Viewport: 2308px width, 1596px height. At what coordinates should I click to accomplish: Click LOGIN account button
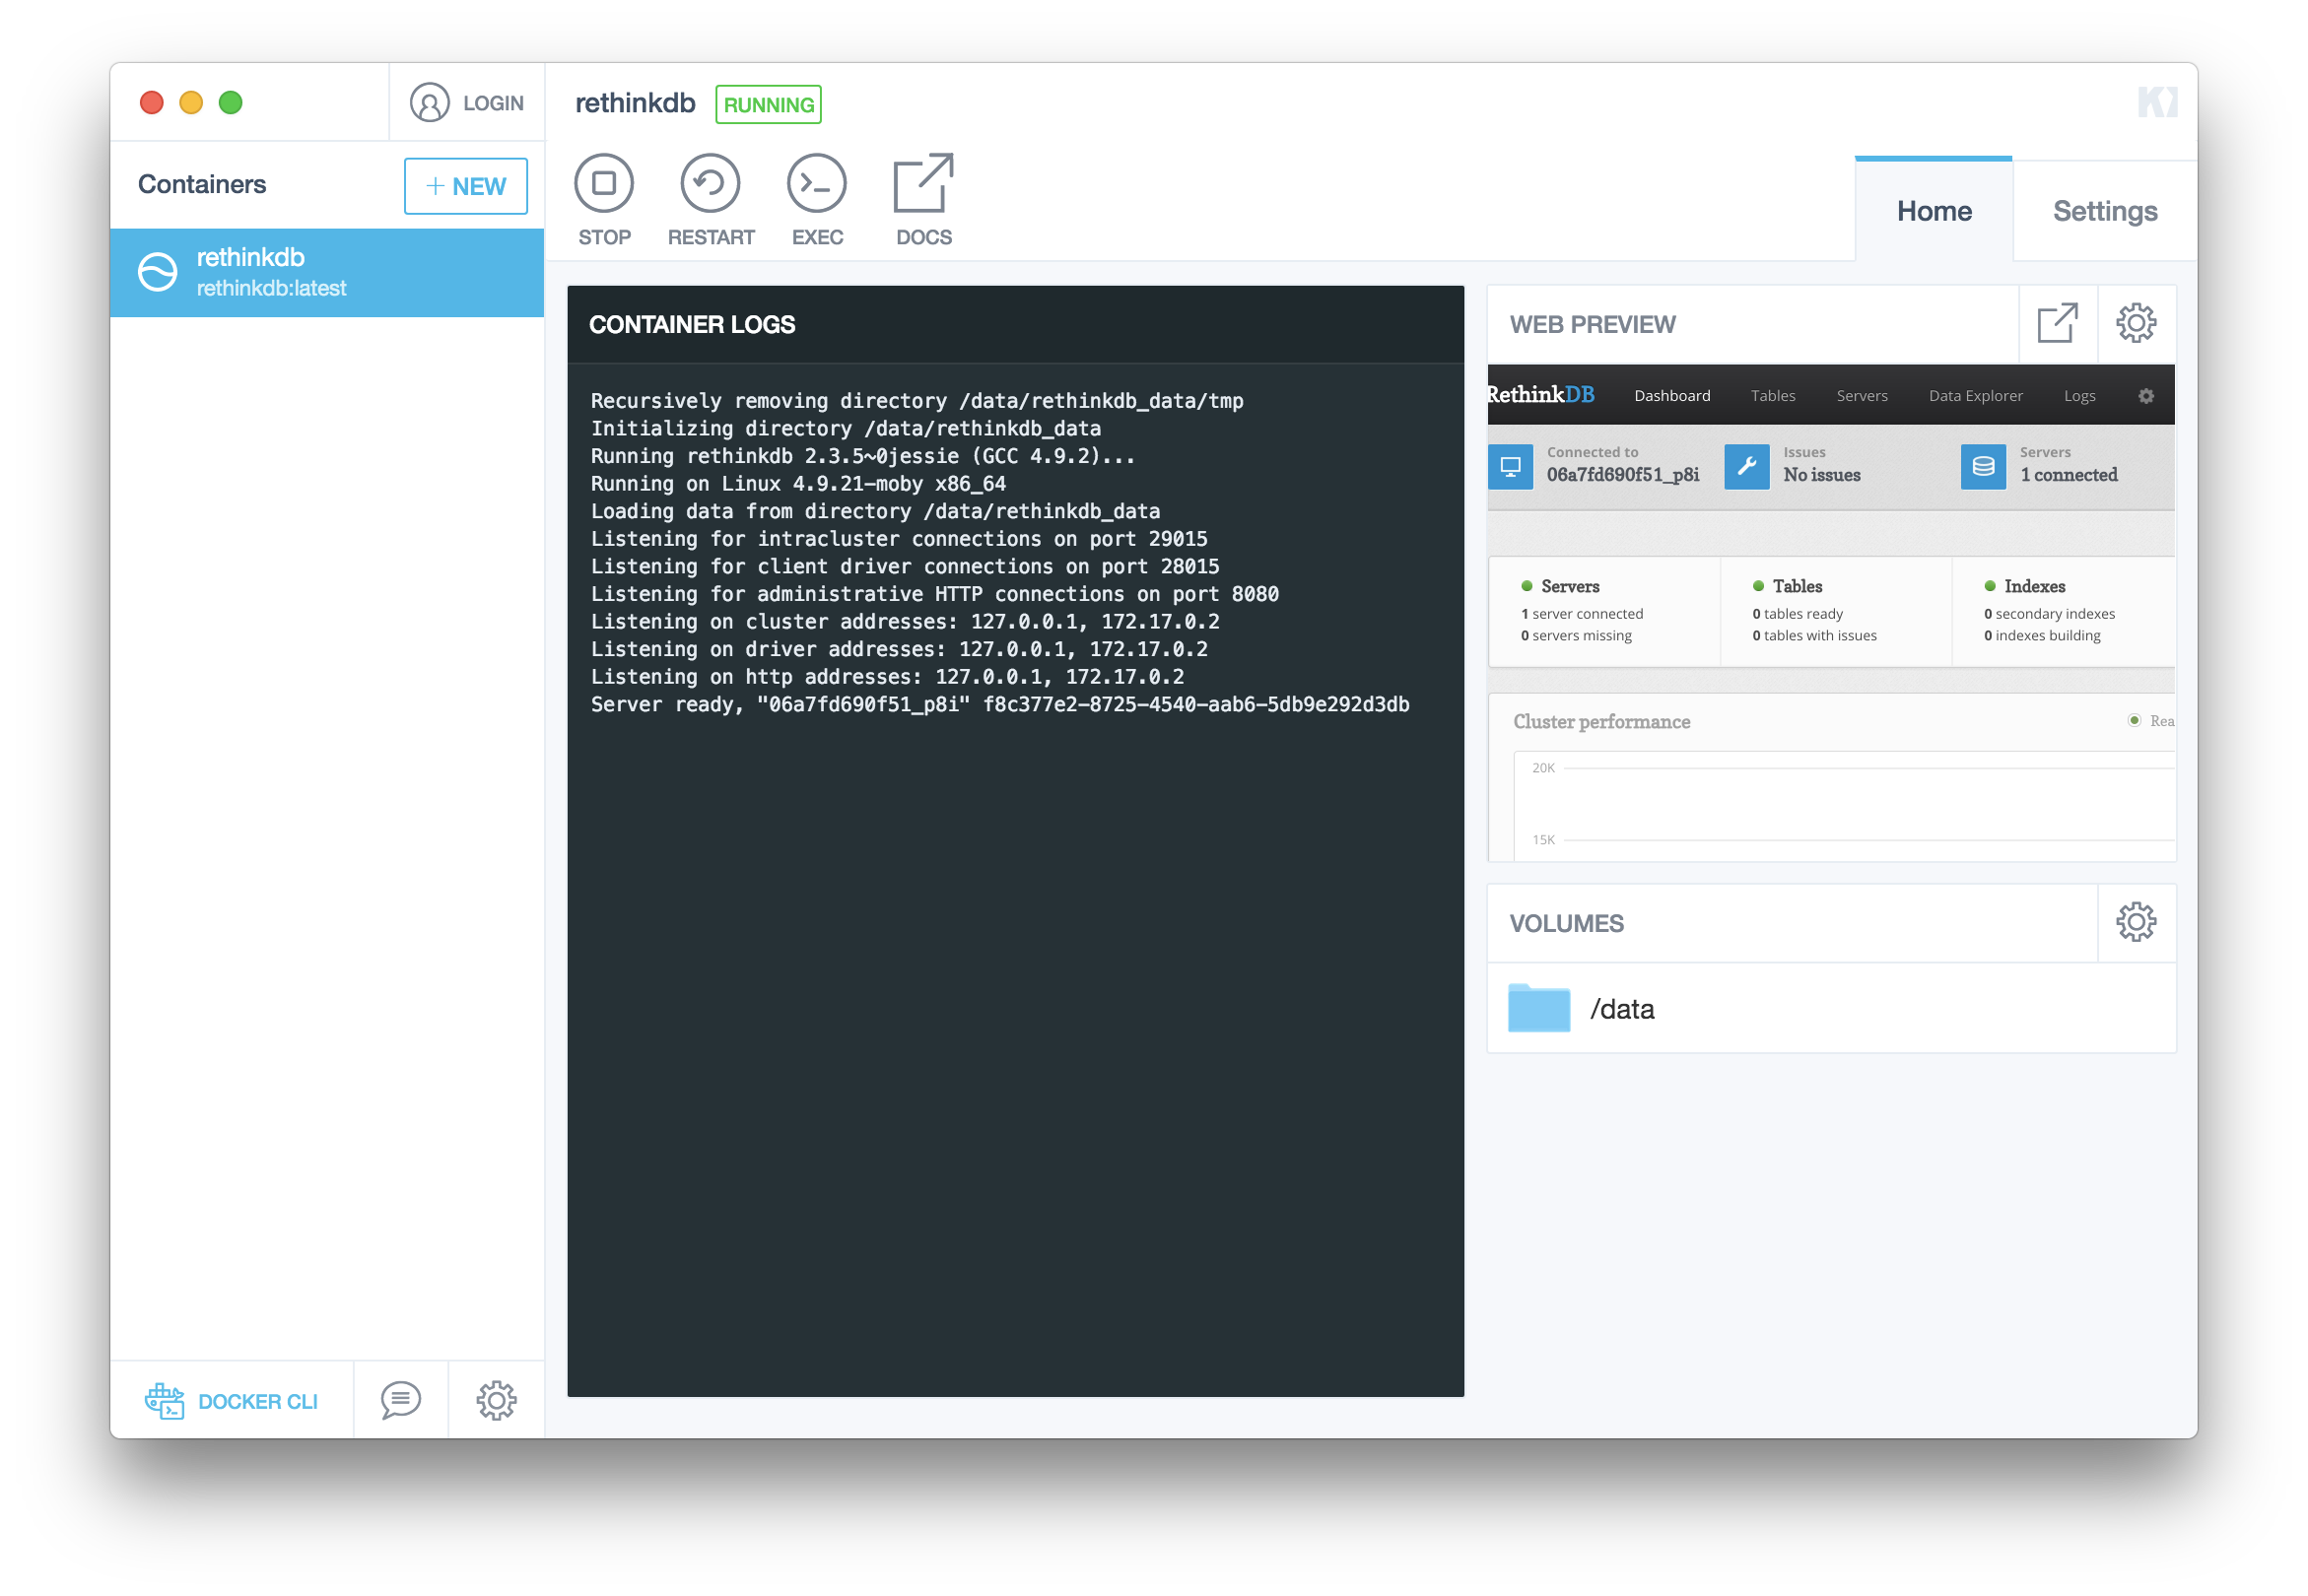(x=467, y=103)
